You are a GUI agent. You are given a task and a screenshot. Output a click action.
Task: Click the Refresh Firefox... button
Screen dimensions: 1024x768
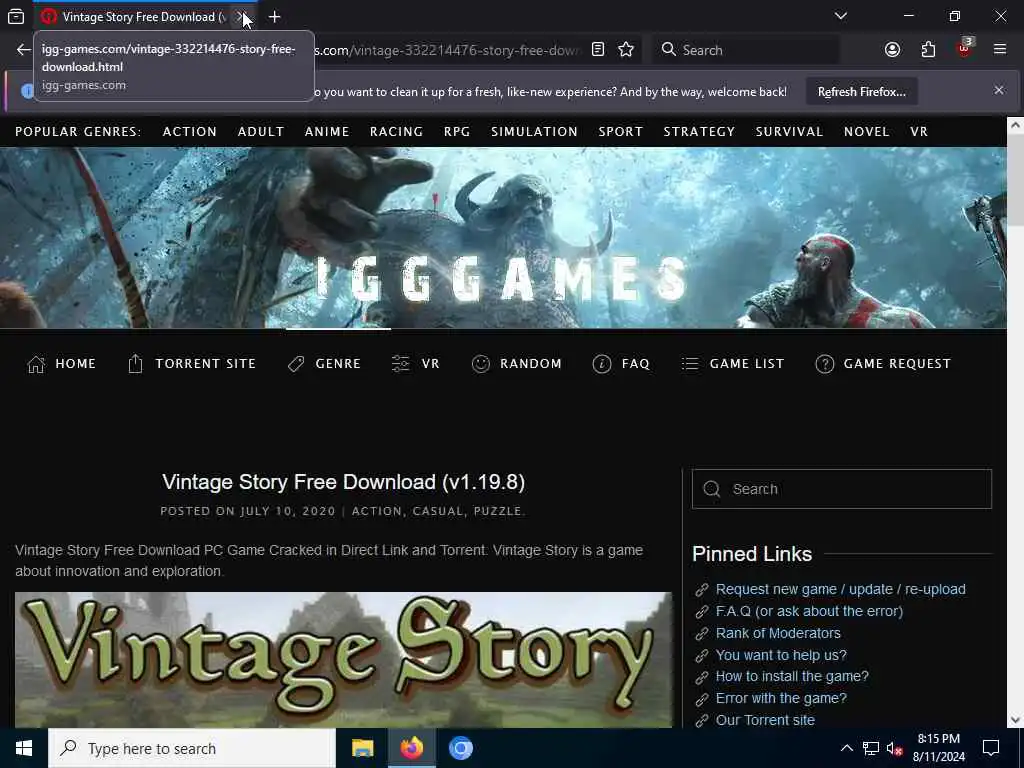pyautogui.click(x=861, y=91)
